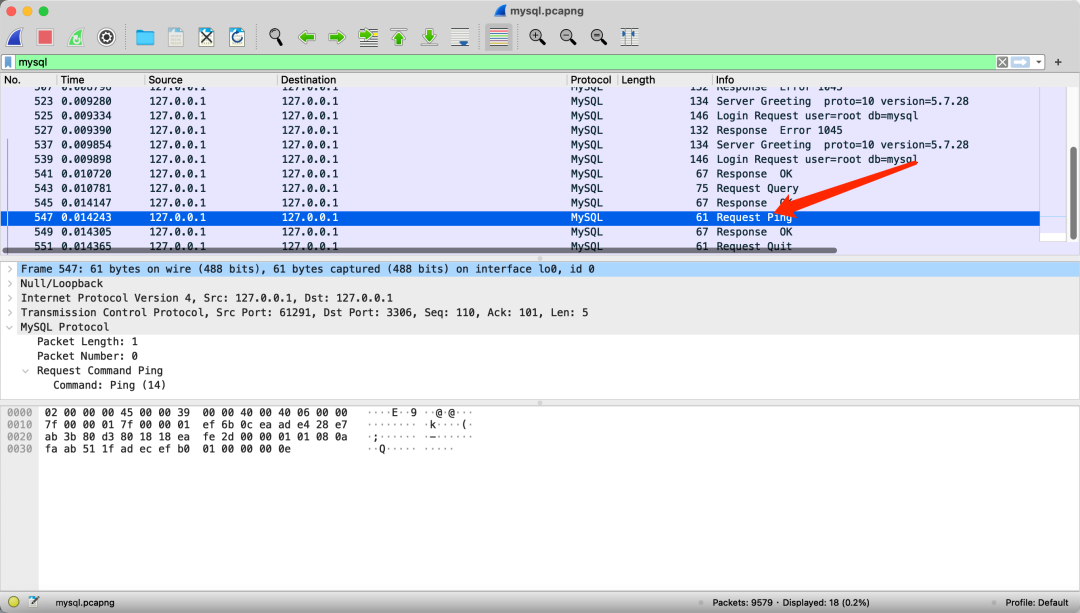Add a display filter button with plus
This screenshot has height=613, width=1080.
click(1058, 62)
